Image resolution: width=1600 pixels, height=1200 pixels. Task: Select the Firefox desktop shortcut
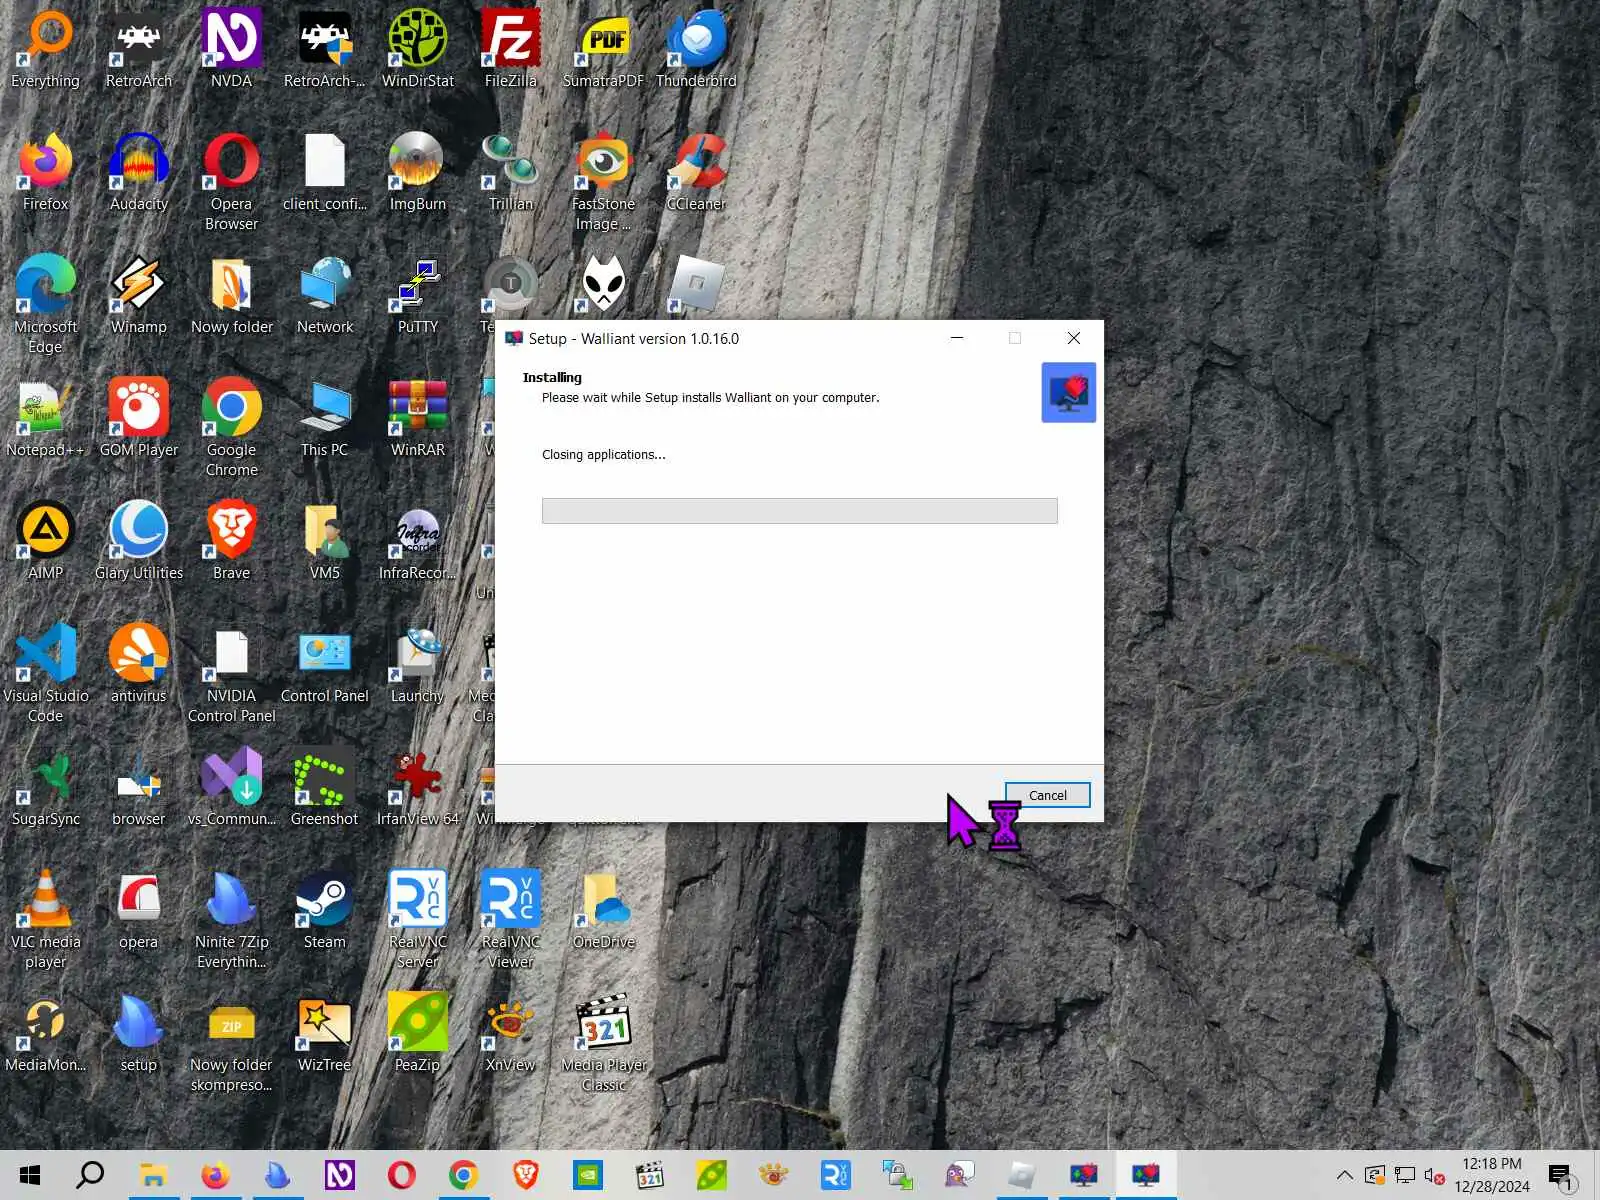pyautogui.click(x=46, y=172)
